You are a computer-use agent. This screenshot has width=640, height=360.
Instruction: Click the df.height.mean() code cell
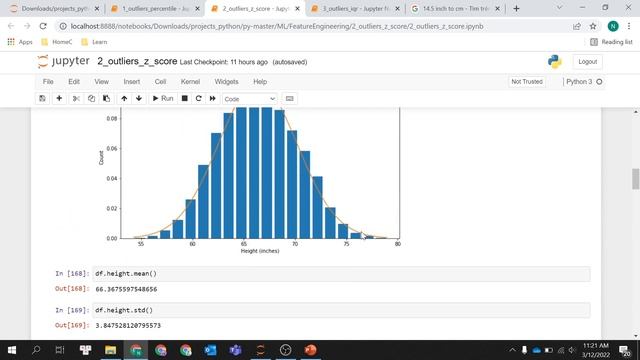coord(341,273)
